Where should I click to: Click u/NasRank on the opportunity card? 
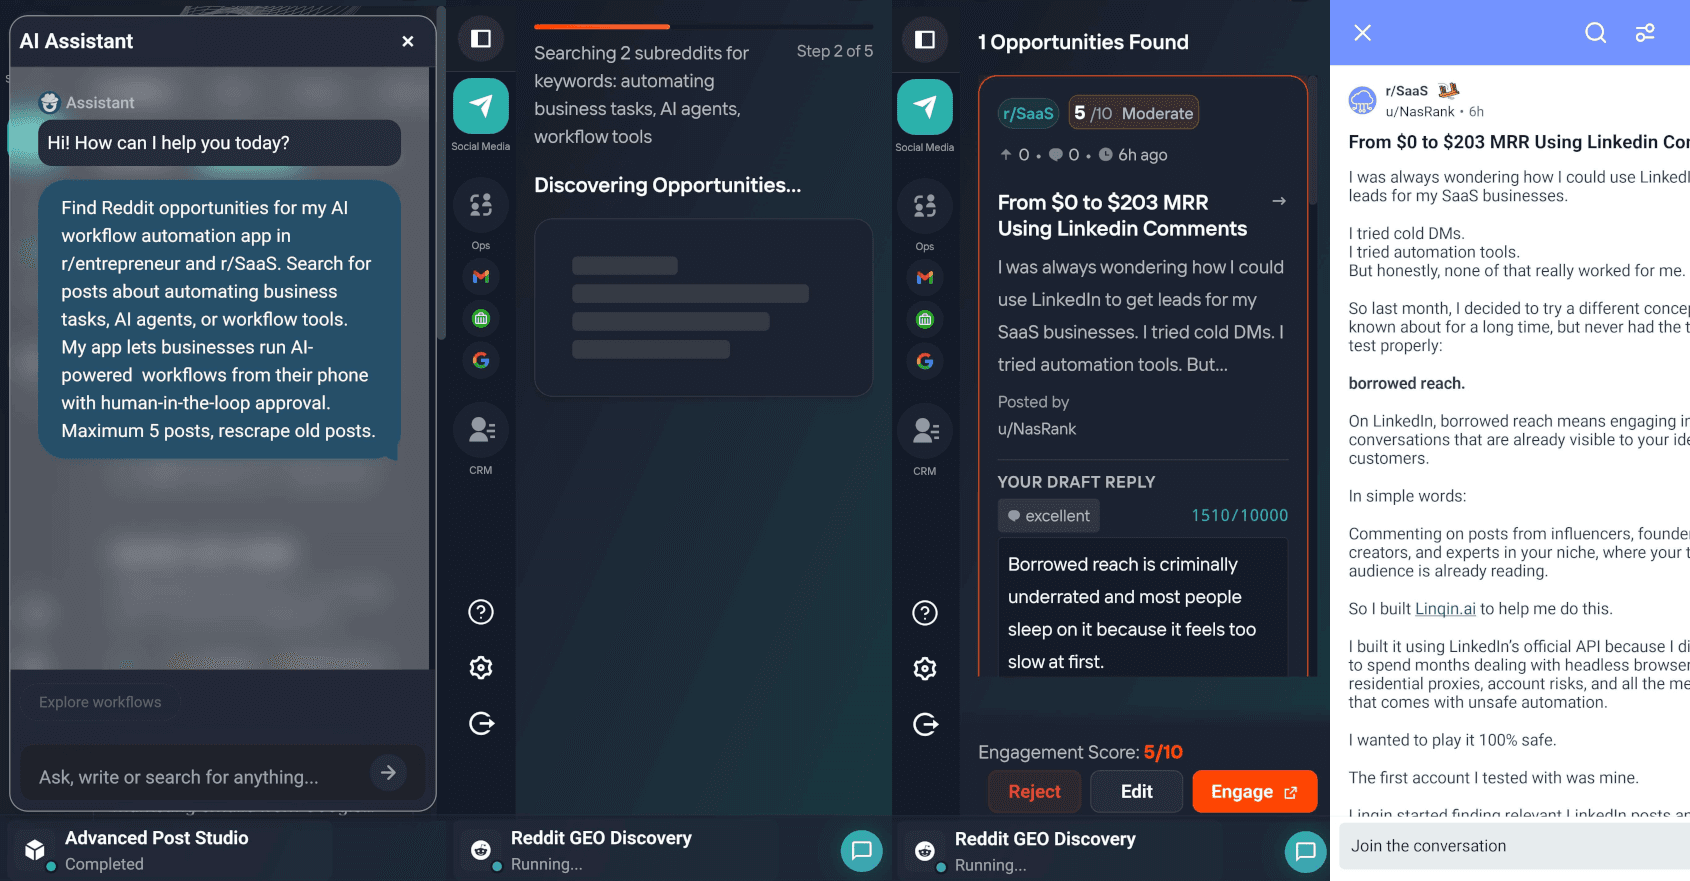click(1037, 429)
